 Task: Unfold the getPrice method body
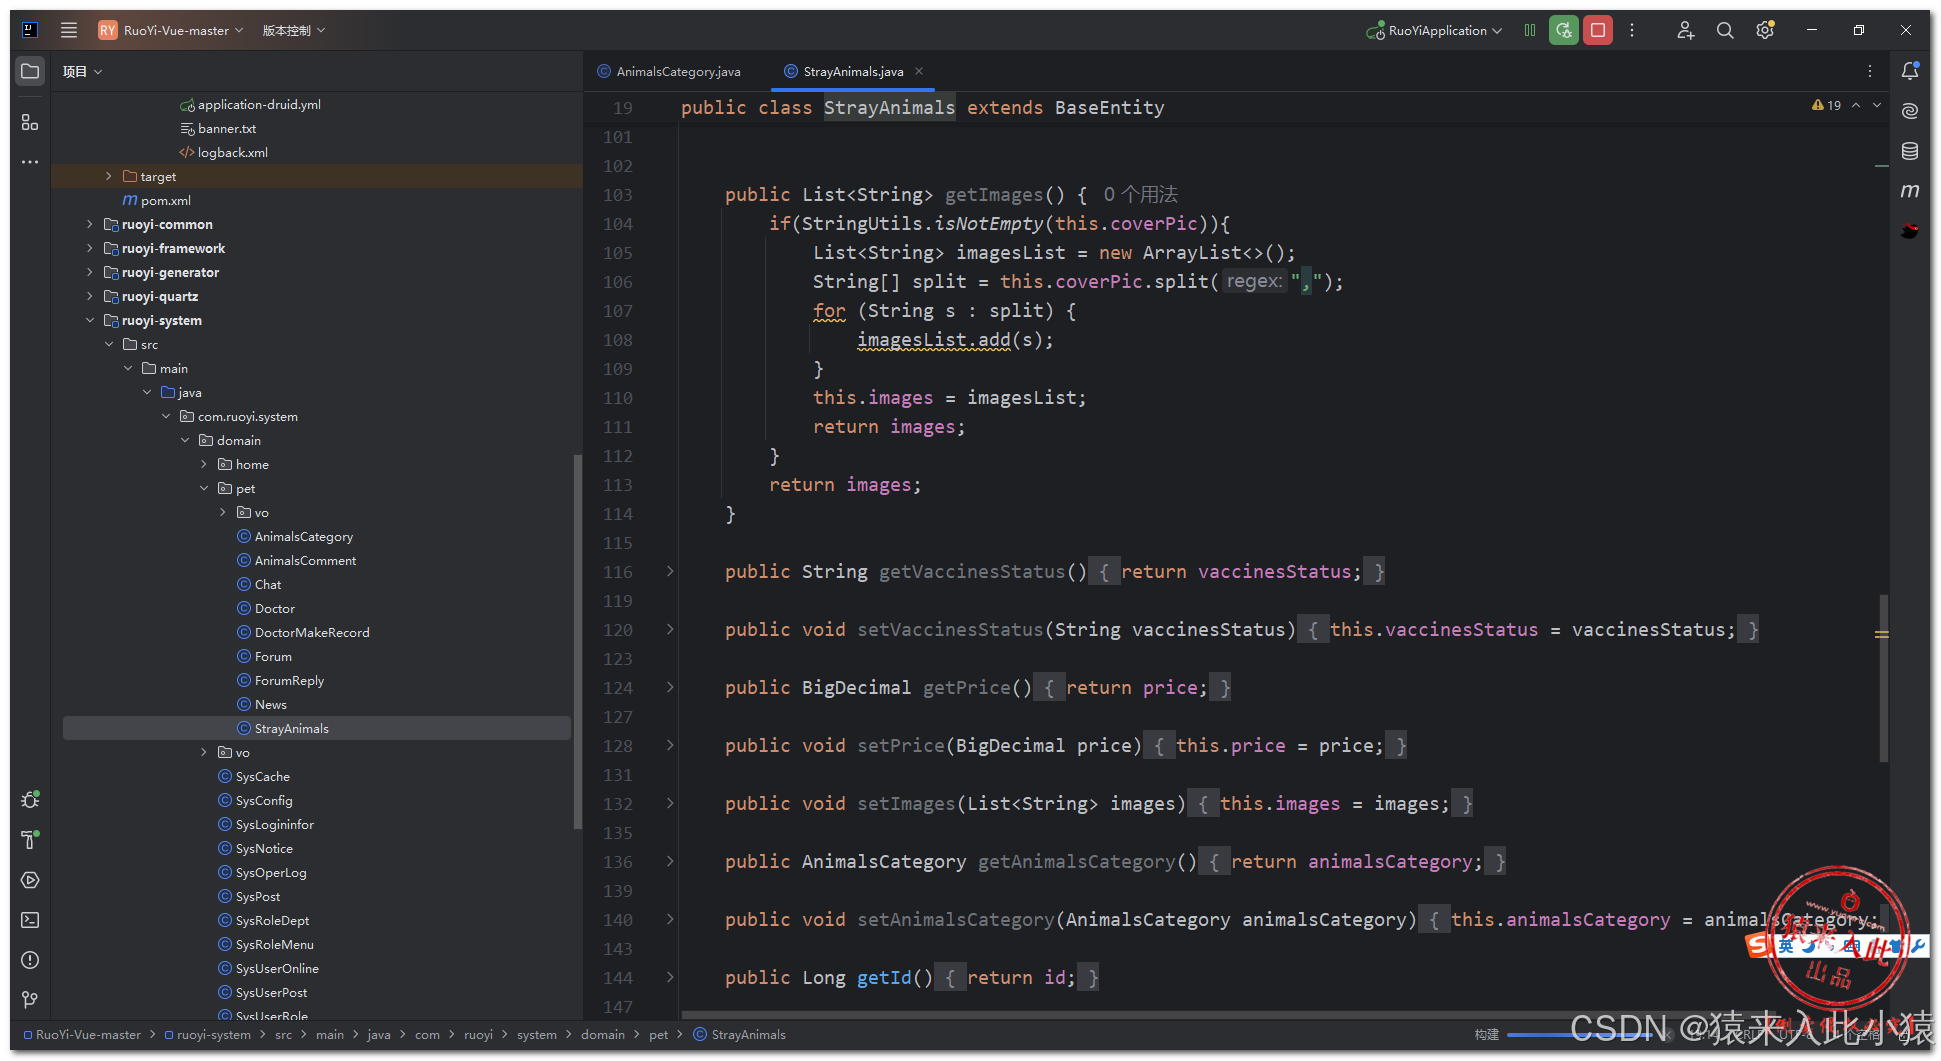coord(670,687)
